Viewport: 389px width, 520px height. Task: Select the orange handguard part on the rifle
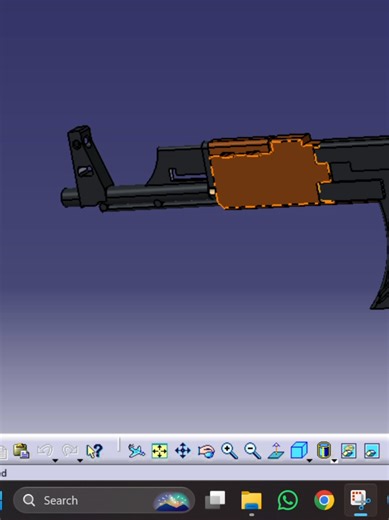[x=267, y=177]
